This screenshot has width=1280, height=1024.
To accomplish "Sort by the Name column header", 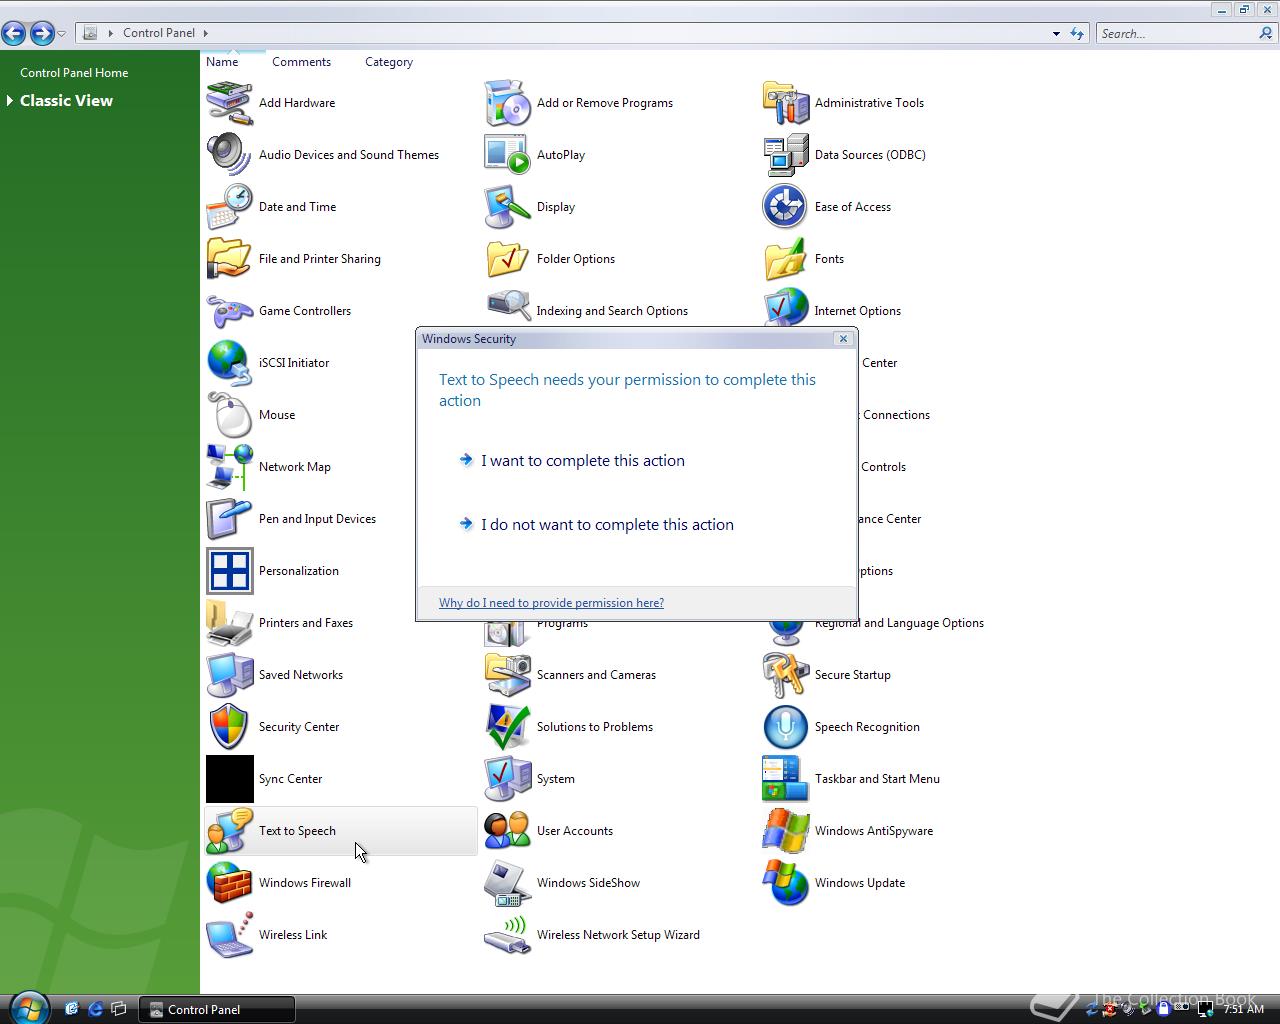I will [222, 62].
